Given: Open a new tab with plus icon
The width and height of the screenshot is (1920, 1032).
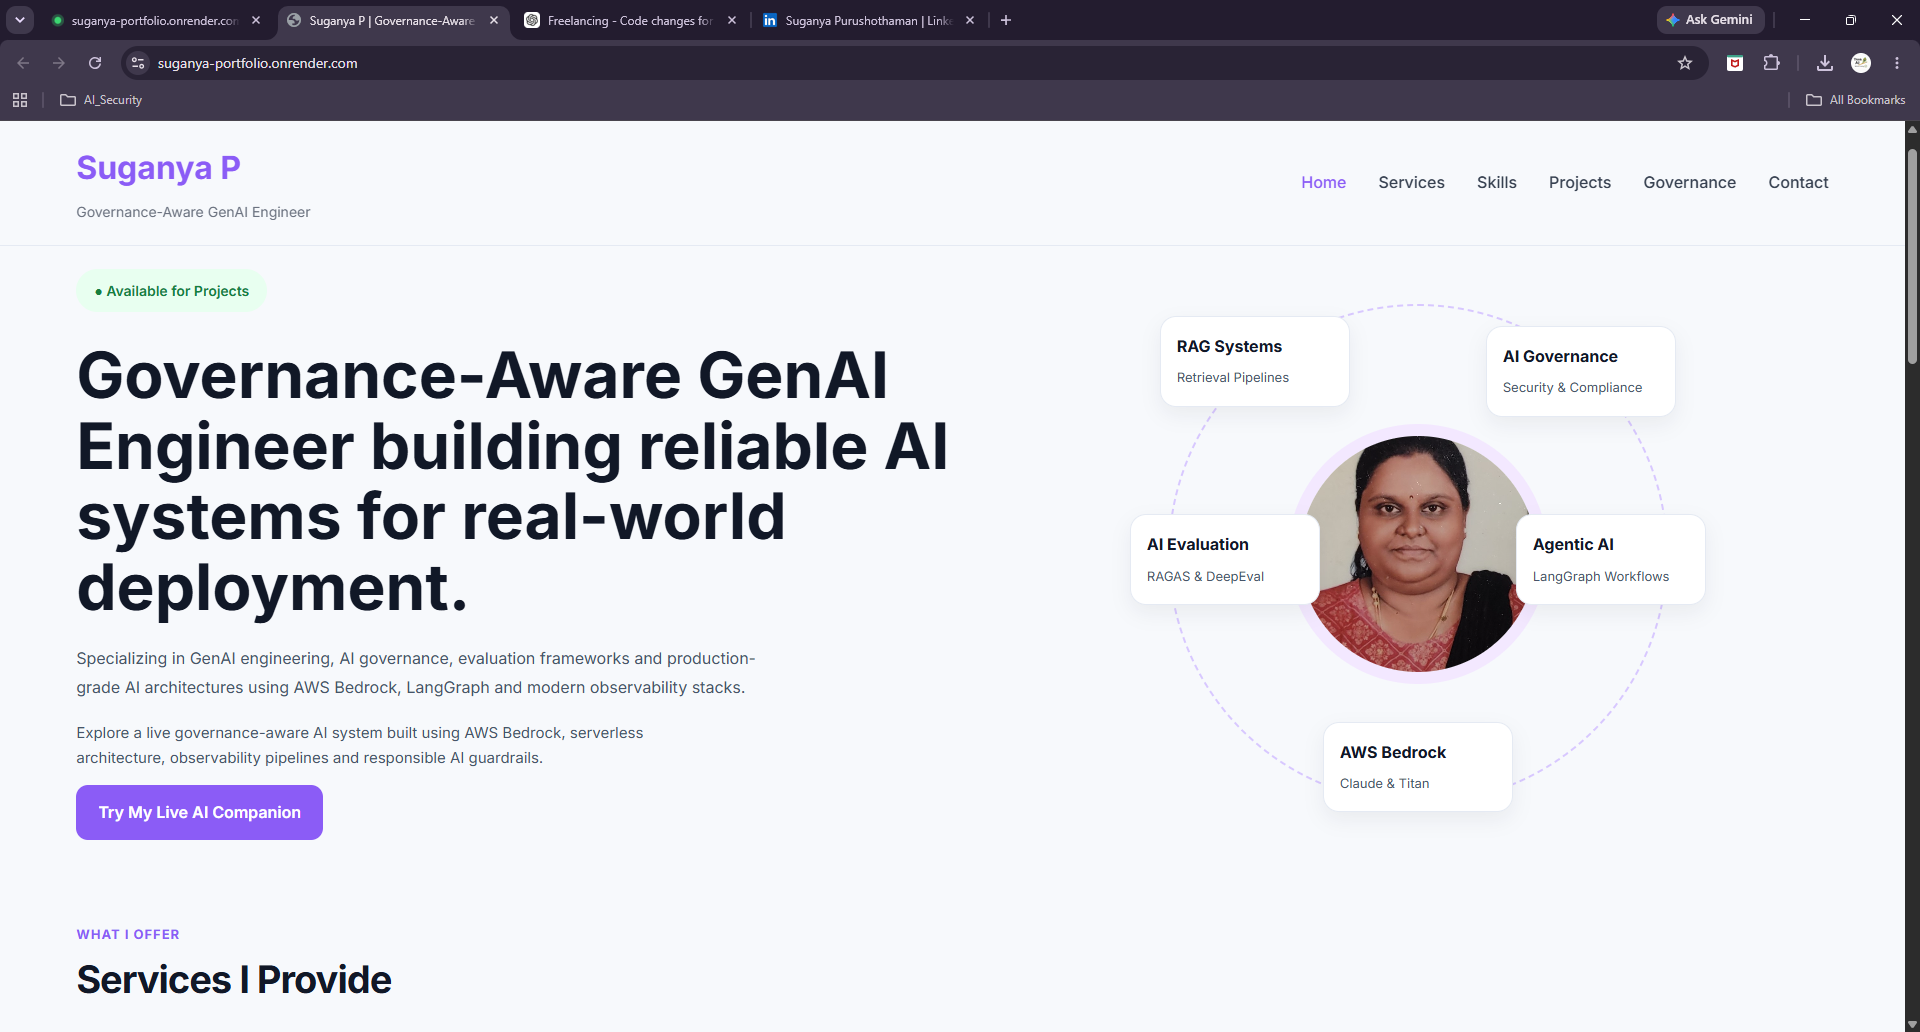Looking at the screenshot, I should pyautogui.click(x=1006, y=20).
